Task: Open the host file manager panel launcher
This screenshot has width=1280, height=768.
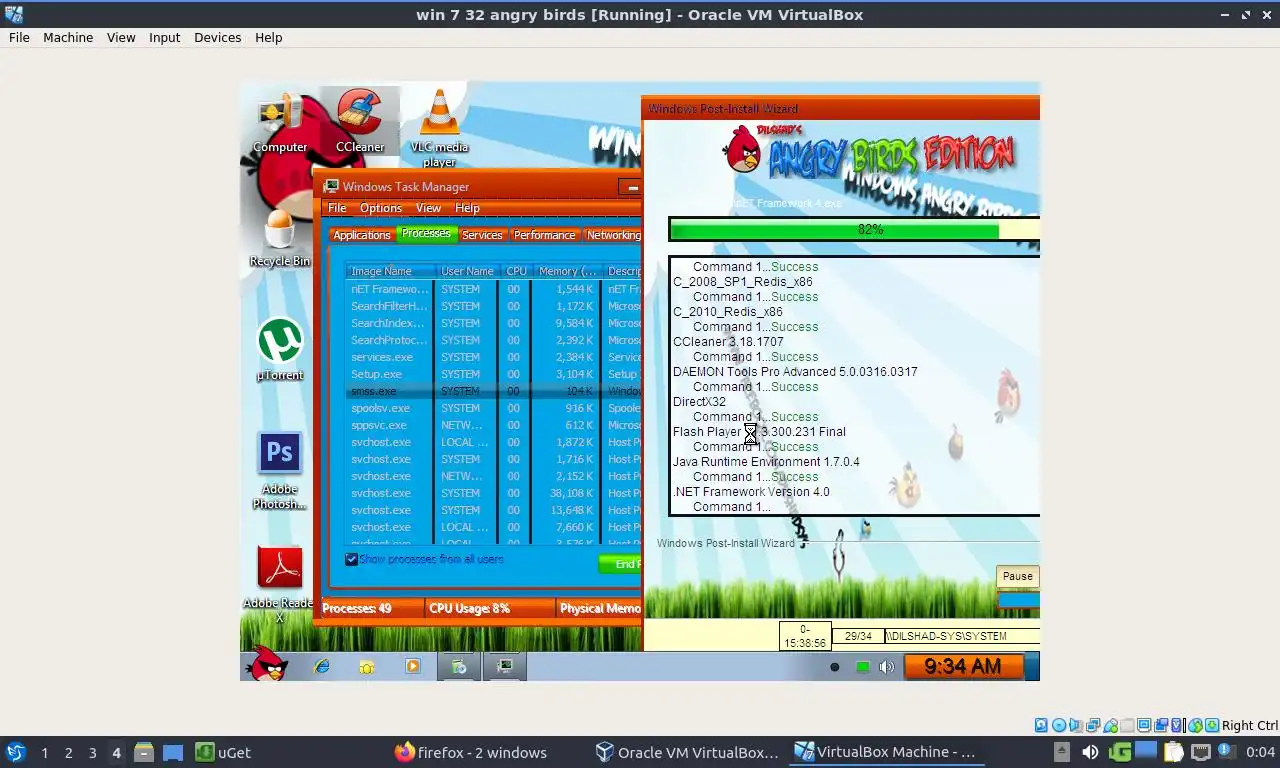Action: [x=143, y=752]
